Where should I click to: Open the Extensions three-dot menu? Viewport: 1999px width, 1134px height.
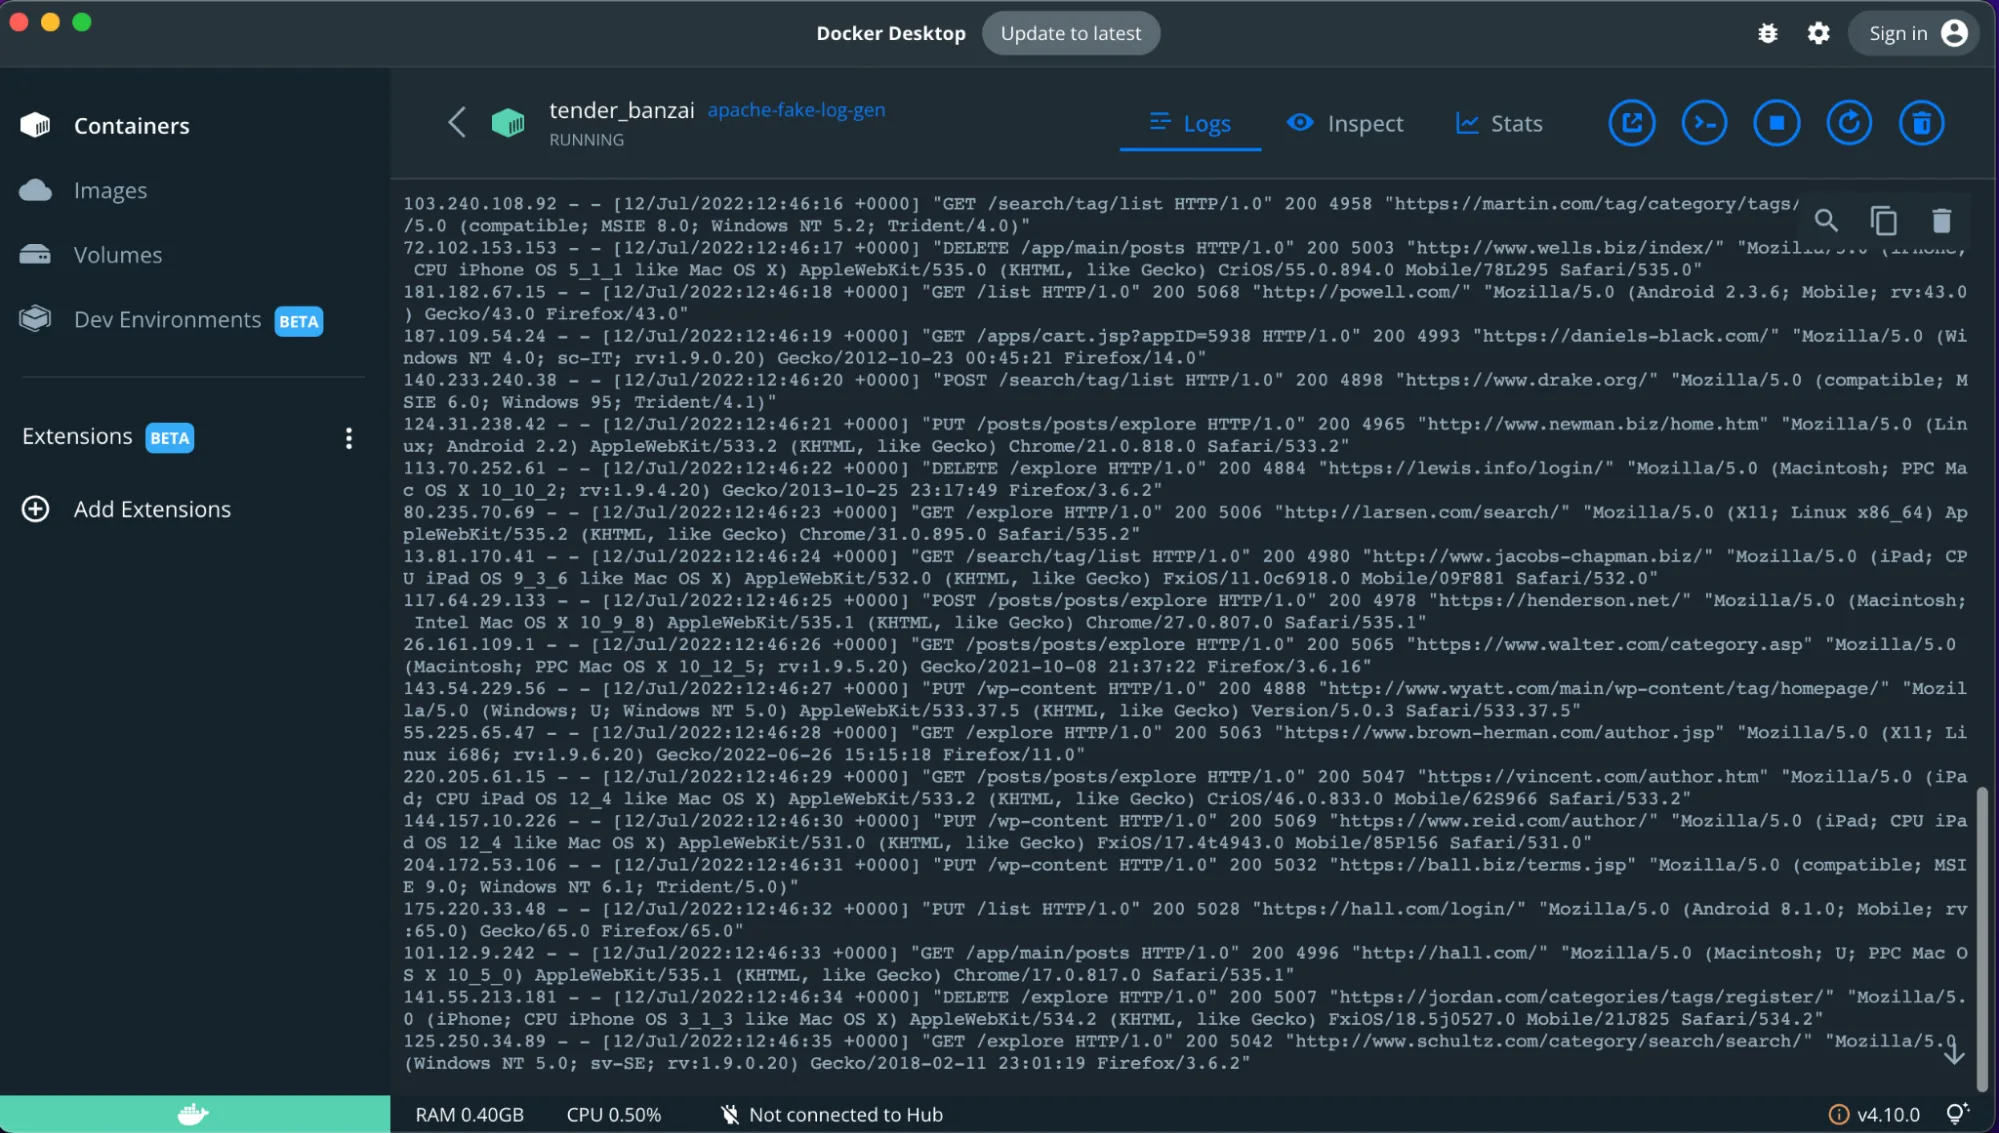(x=348, y=438)
